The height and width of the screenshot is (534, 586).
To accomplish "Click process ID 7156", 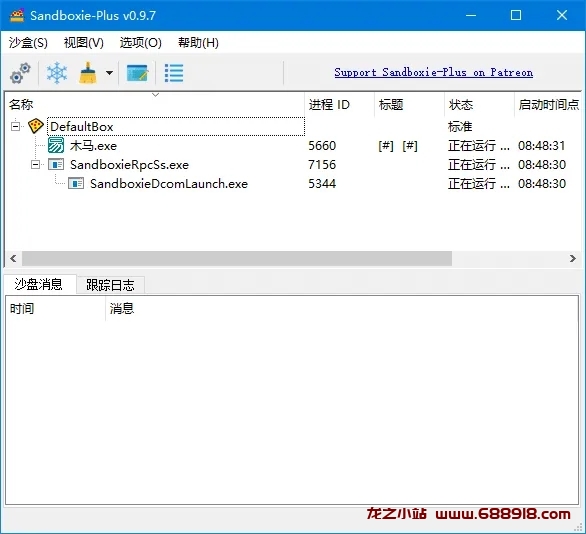I will [x=322, y=164].
